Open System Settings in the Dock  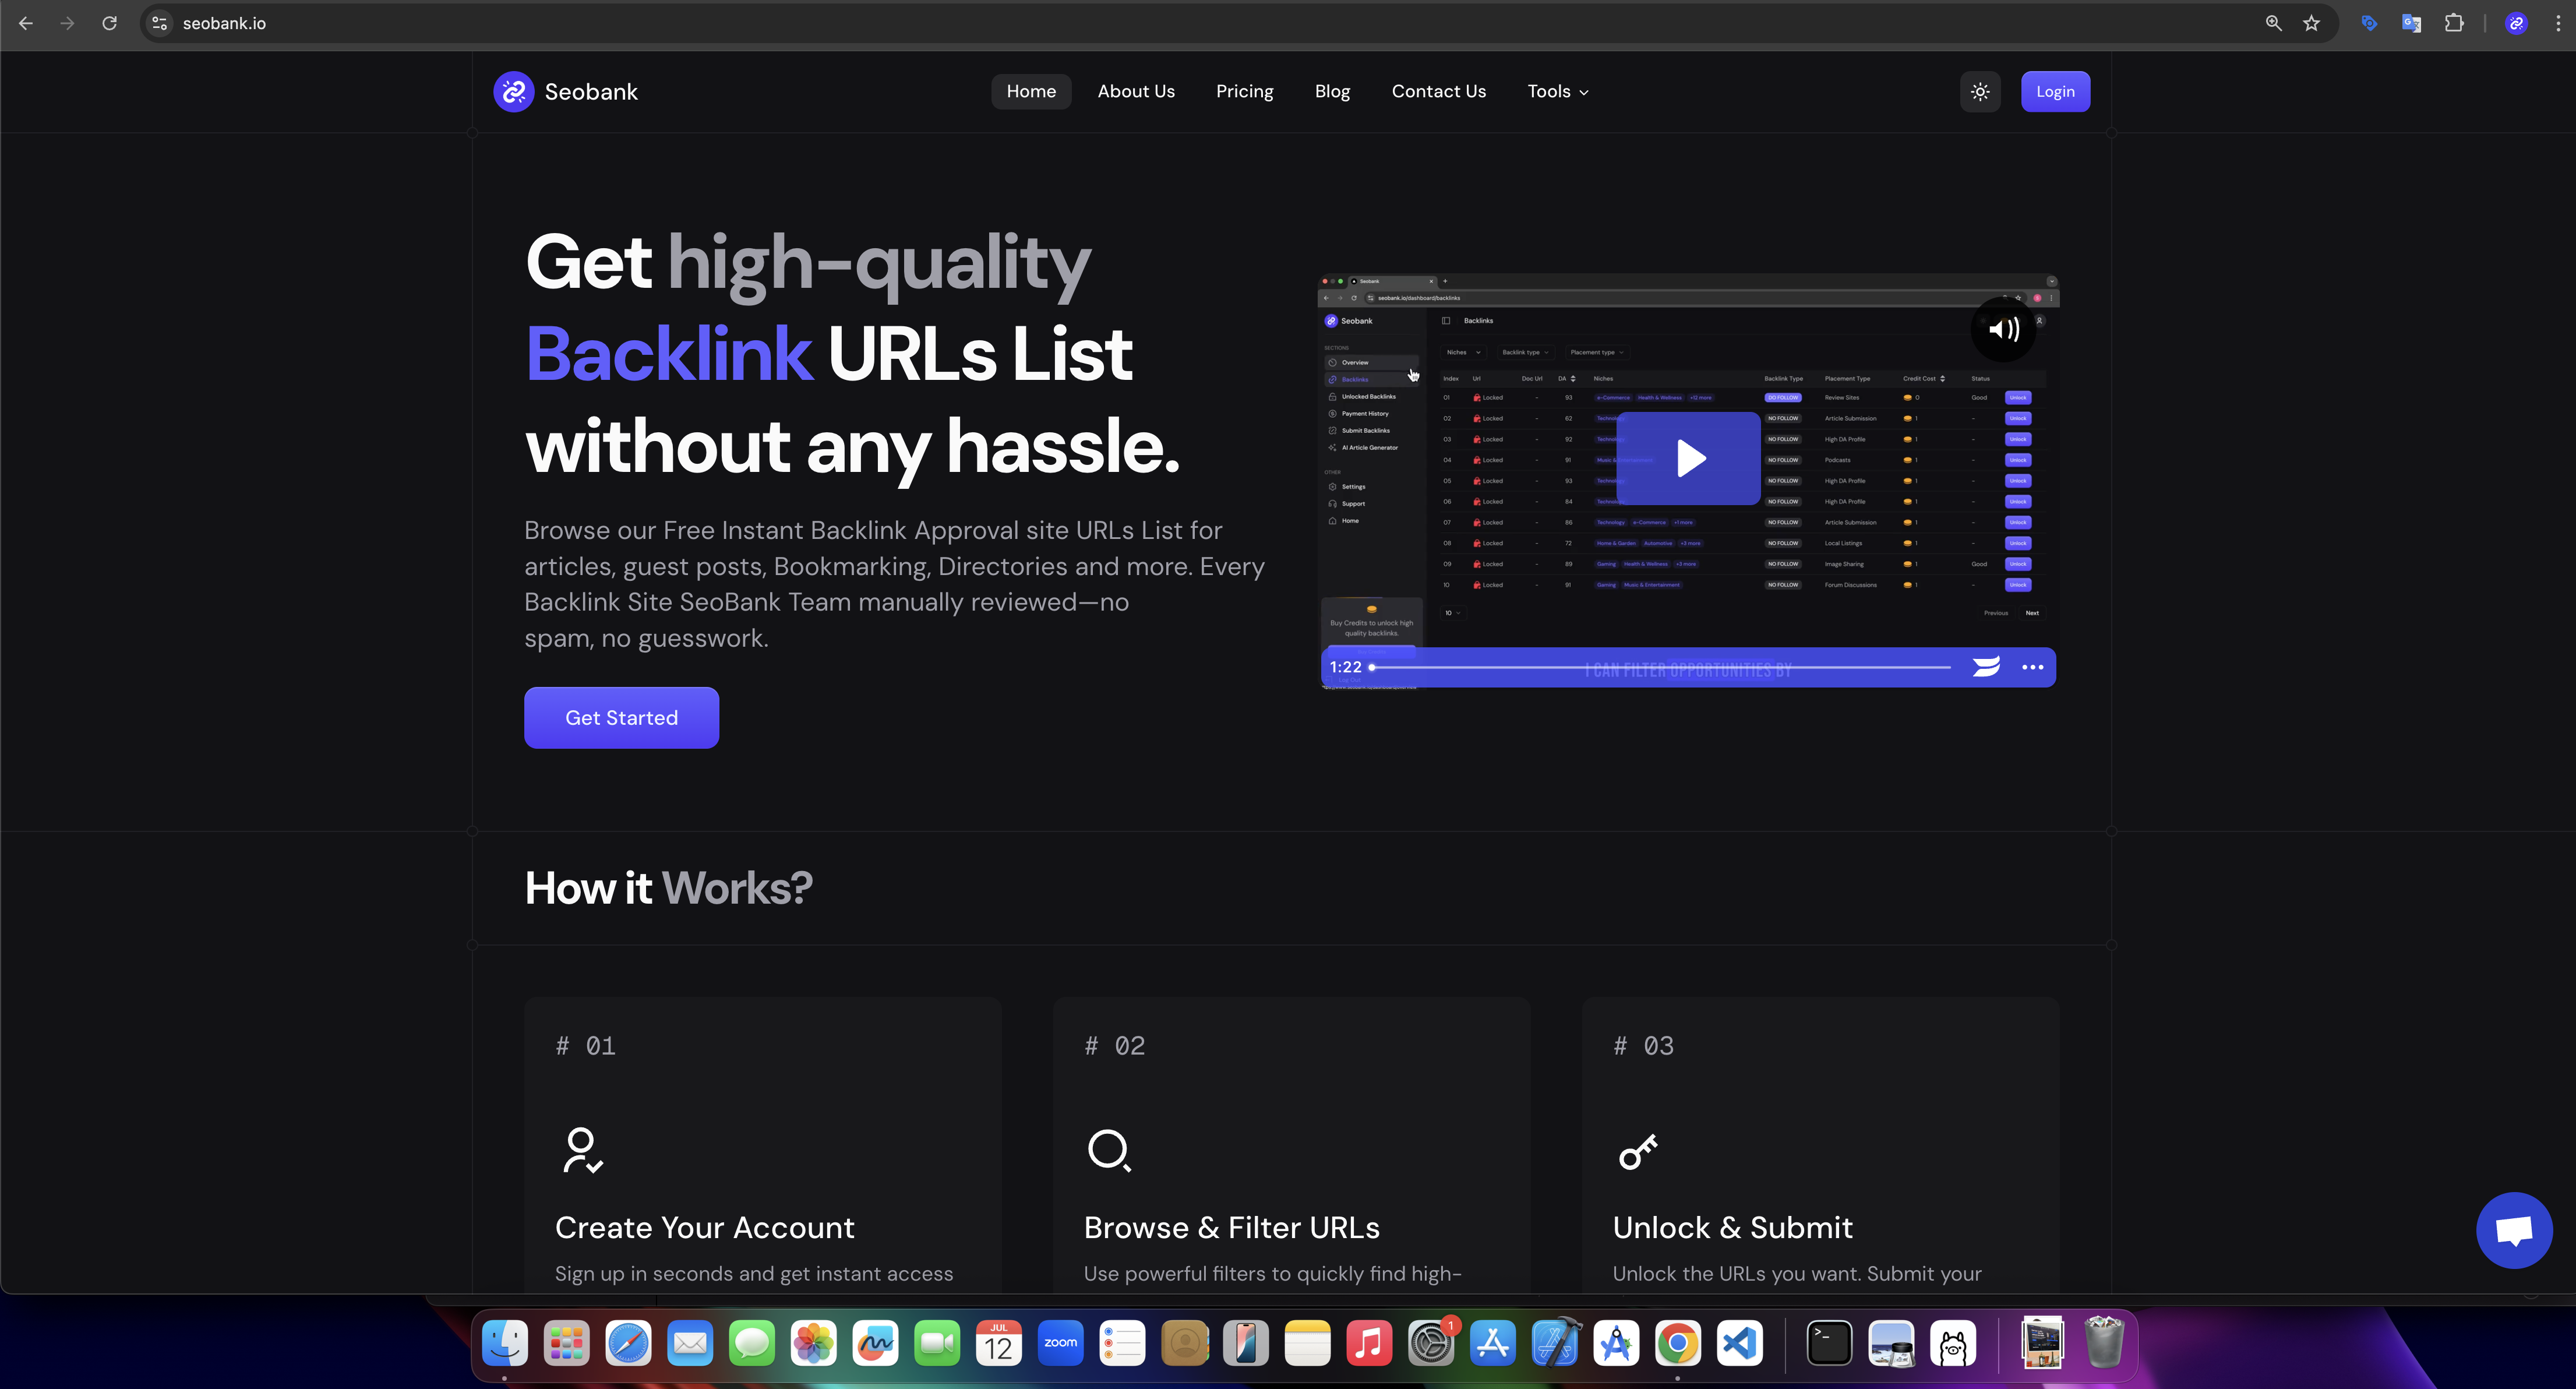coord(1431,1342)
